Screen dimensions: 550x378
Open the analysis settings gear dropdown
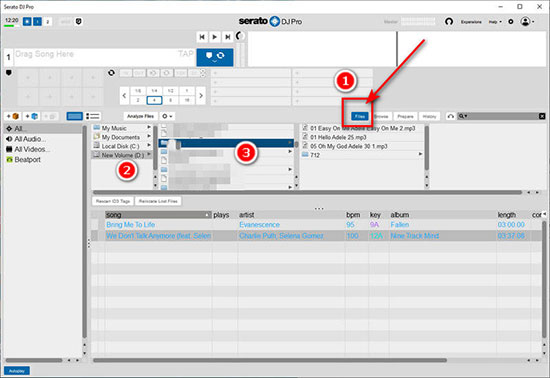pos(167,116)
